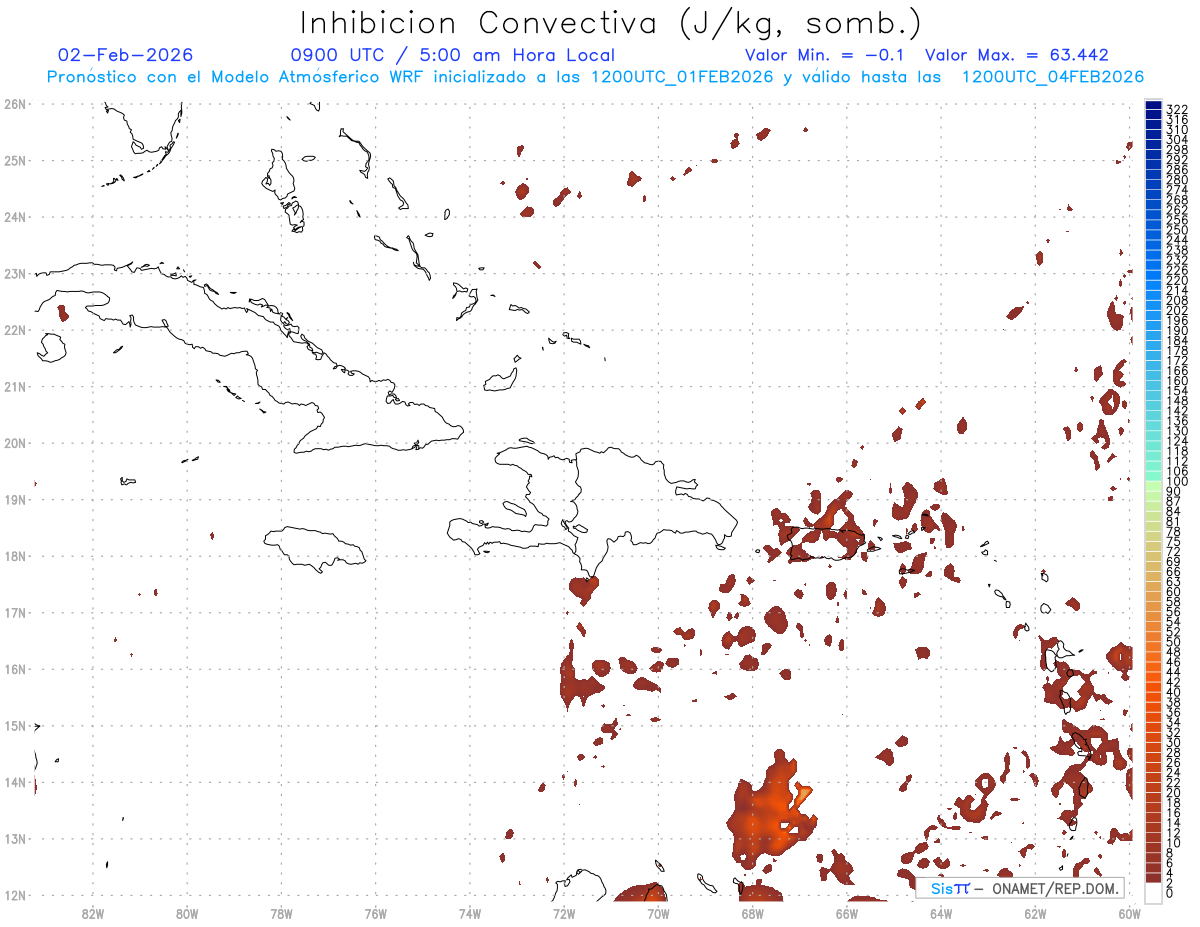Click the 78W longitude label
1200x927 pixels.
point(281,913)
